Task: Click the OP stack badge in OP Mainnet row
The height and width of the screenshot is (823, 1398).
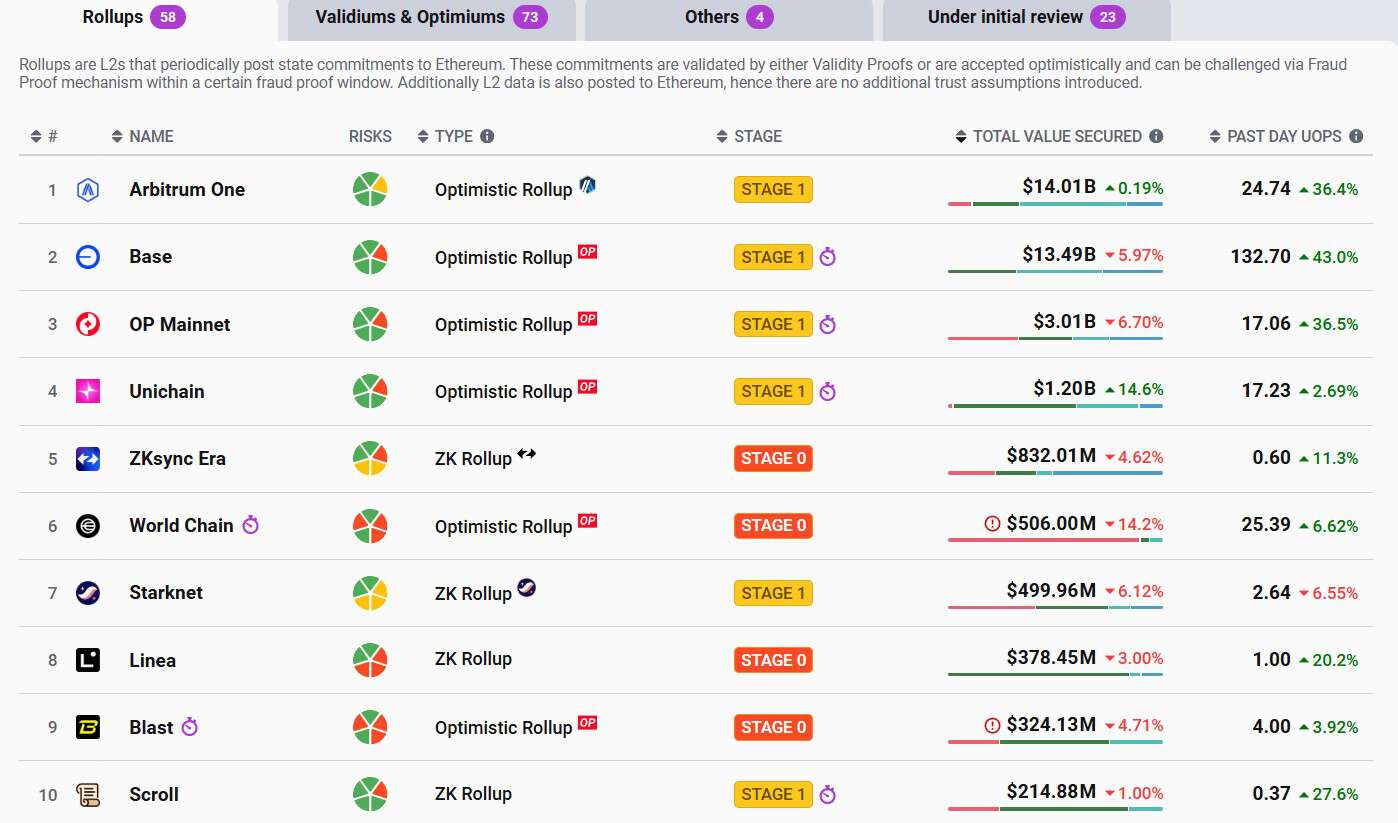Action: click(587, 319)
